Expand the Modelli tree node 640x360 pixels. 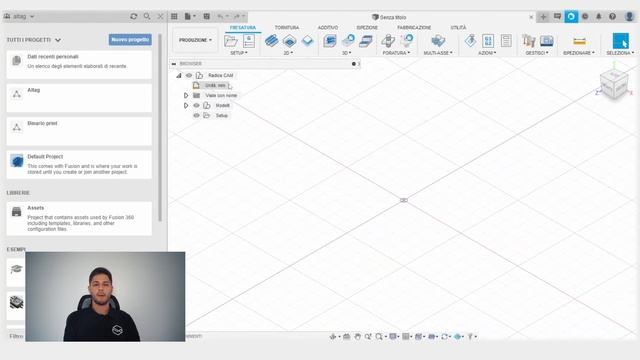(x=186, y=105)
